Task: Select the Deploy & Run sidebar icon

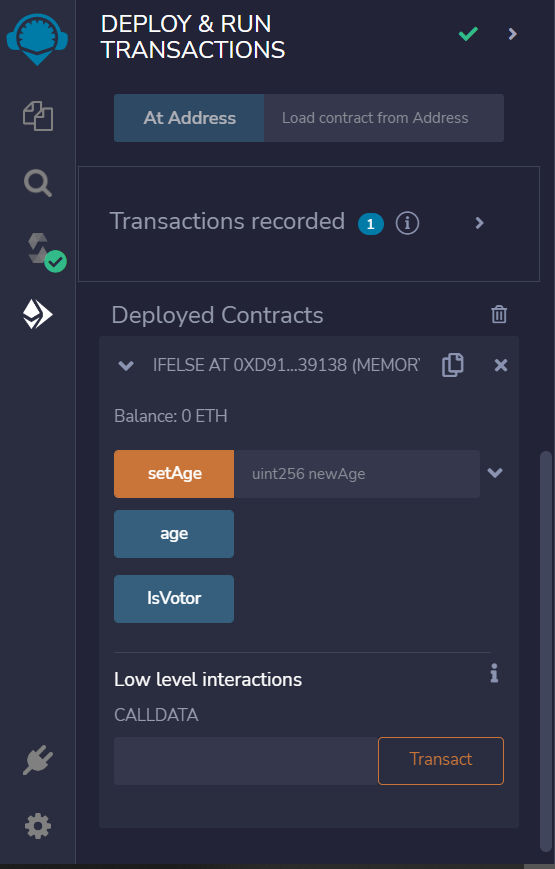Action: [37, 314]
